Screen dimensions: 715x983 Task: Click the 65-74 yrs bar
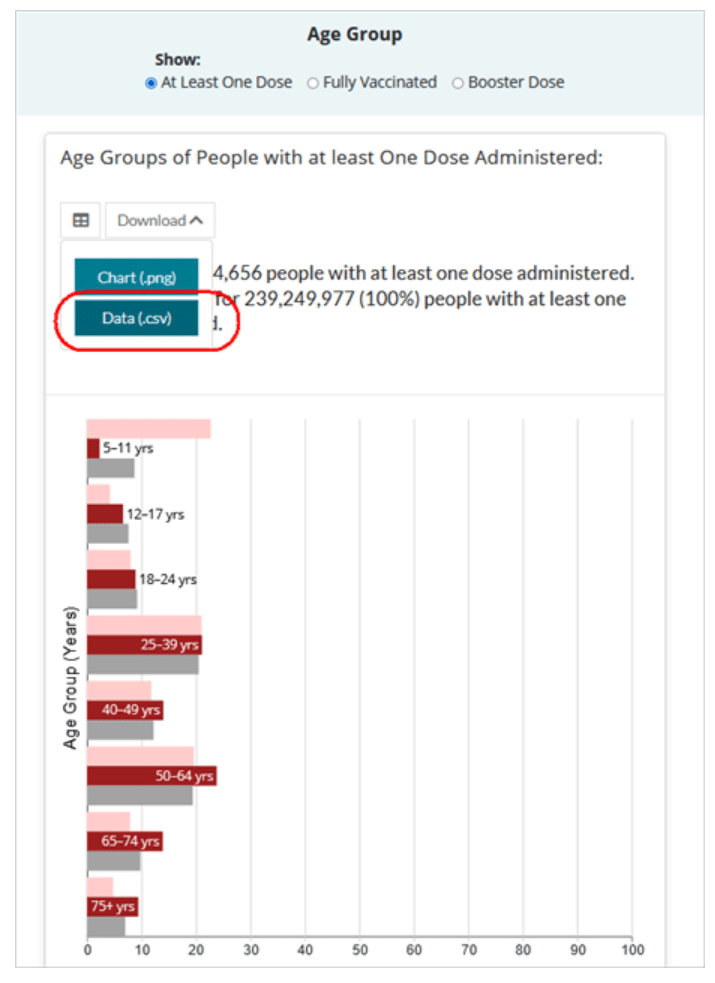[x=125, y=841]
